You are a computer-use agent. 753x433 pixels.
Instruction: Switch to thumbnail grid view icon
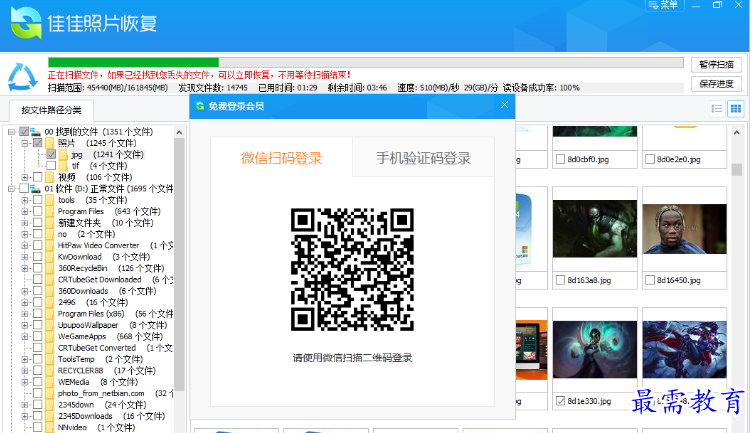click(735, 109)
